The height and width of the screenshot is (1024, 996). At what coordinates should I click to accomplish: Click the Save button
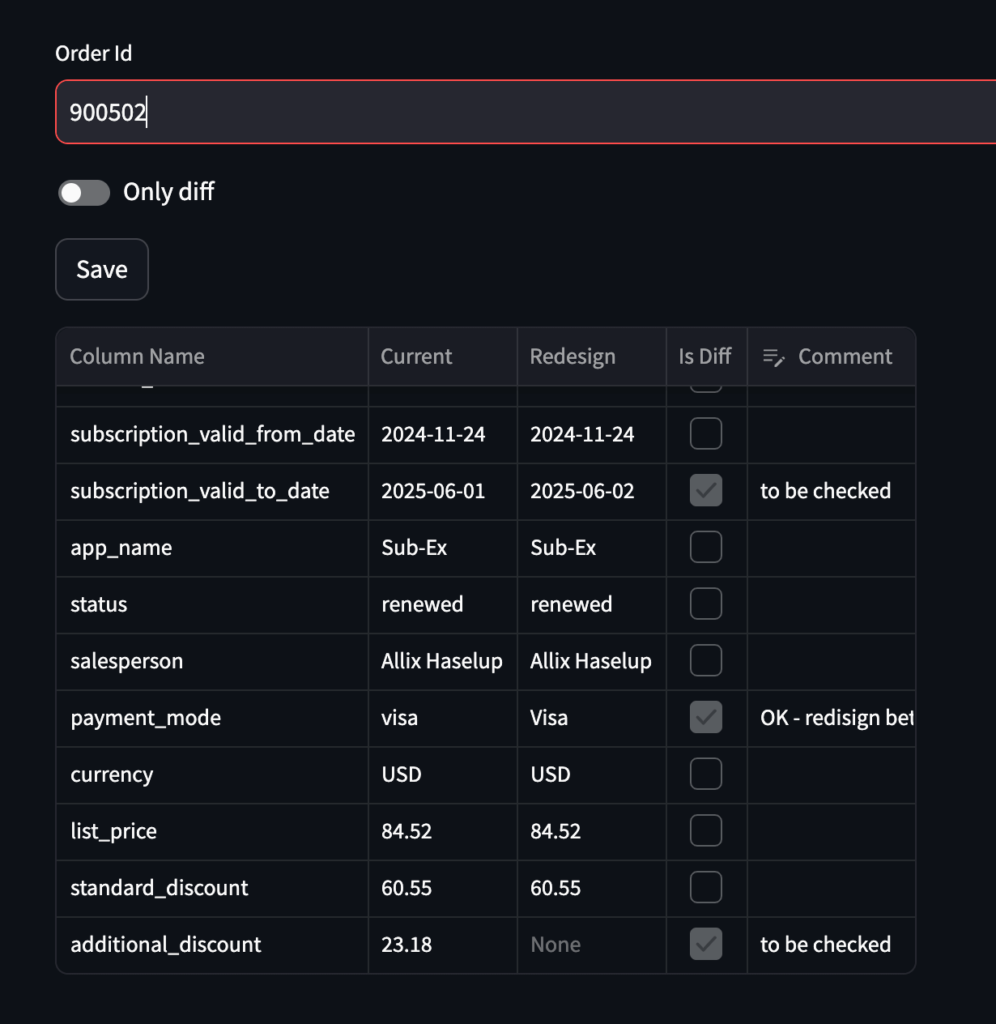[102, 269]
